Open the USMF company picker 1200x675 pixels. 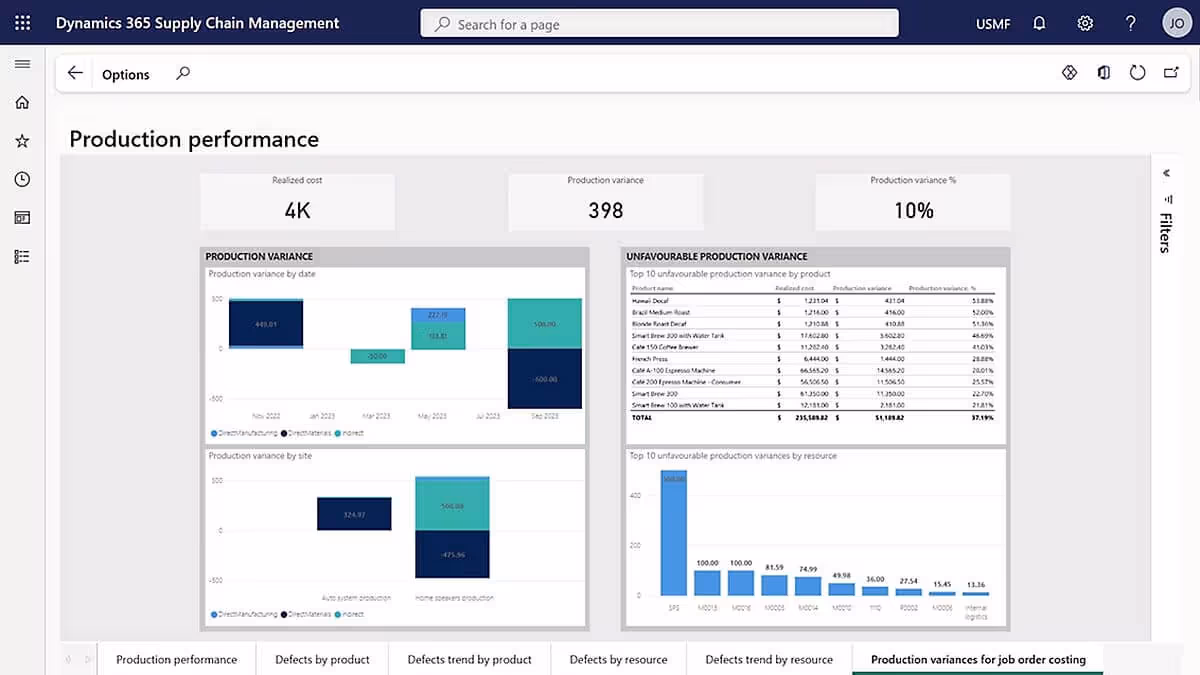click(992, 22)
